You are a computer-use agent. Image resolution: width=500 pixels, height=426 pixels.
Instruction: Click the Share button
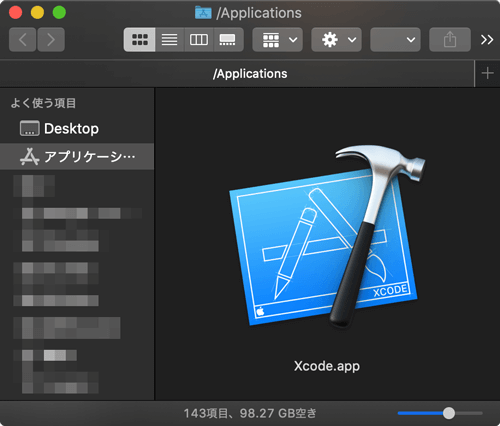[450, 40]
